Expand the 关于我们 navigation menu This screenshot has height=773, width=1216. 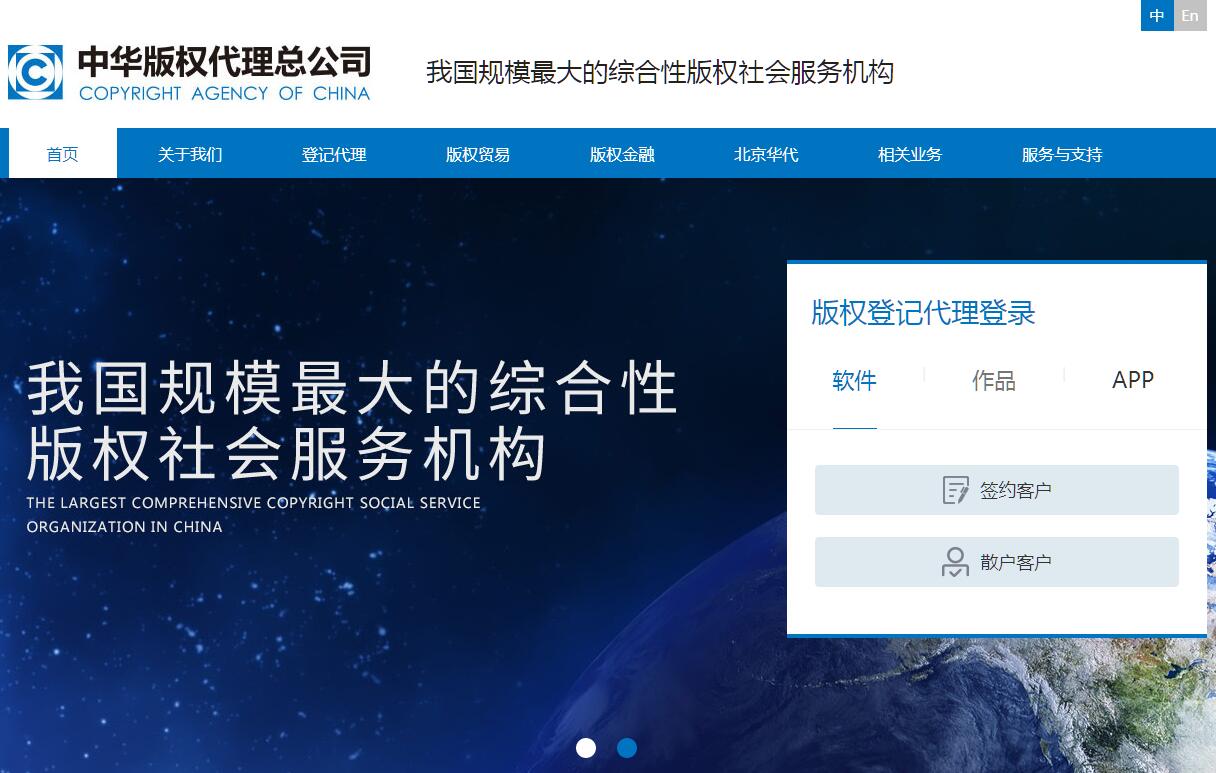pos(190,154)
